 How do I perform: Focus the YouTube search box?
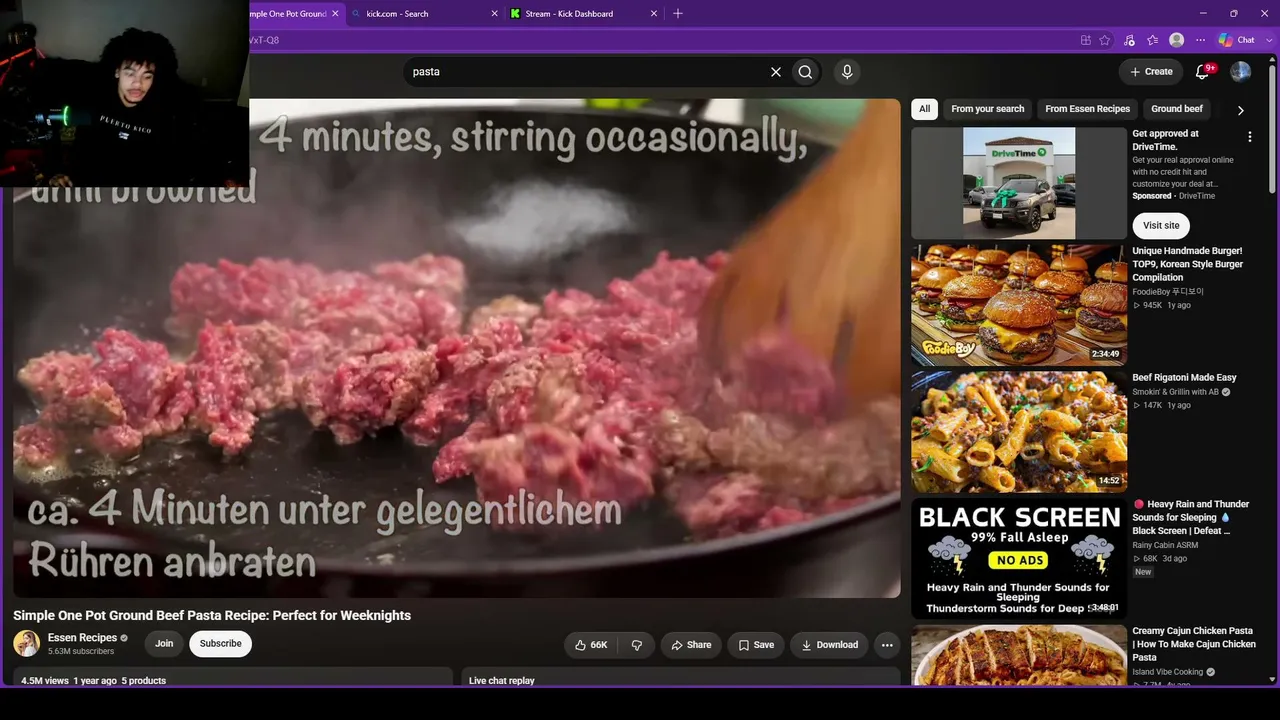585,72
